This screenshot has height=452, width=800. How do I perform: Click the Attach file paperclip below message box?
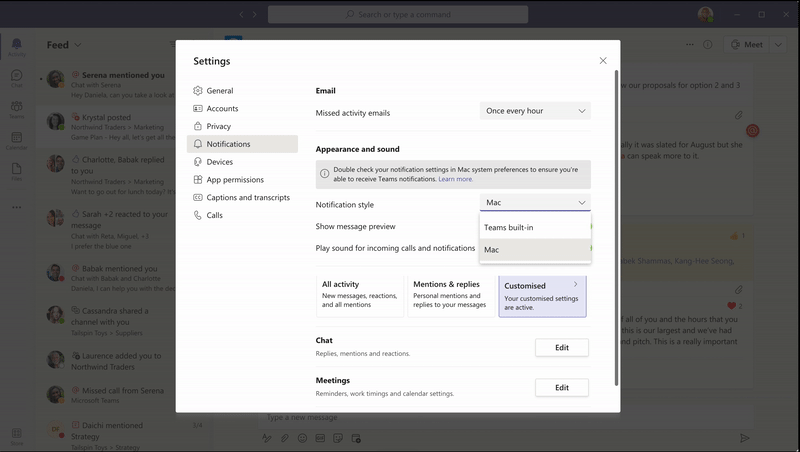[x=285, y=438]
